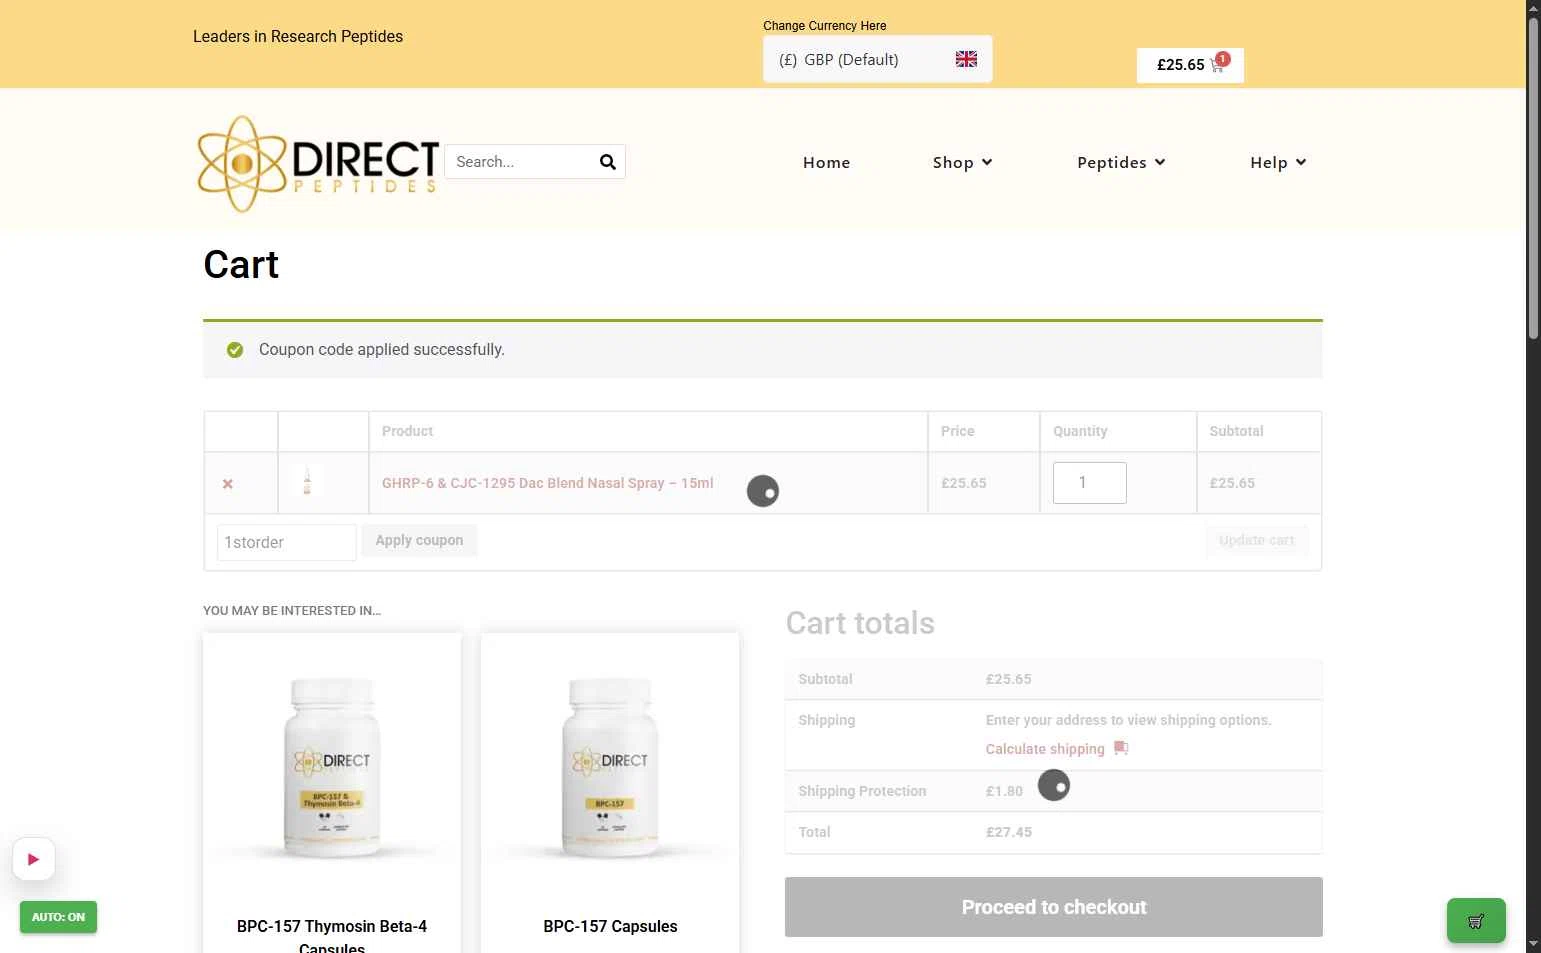Click the Total £27.45 value
The height and width of the screenshot is (953, 1541).
pos(1009,832)
